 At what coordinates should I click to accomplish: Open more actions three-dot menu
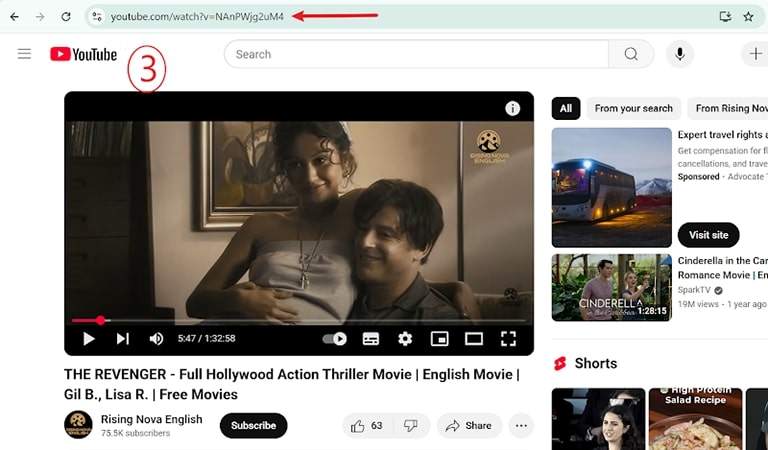pyautogui.click(x=521, y=426)
